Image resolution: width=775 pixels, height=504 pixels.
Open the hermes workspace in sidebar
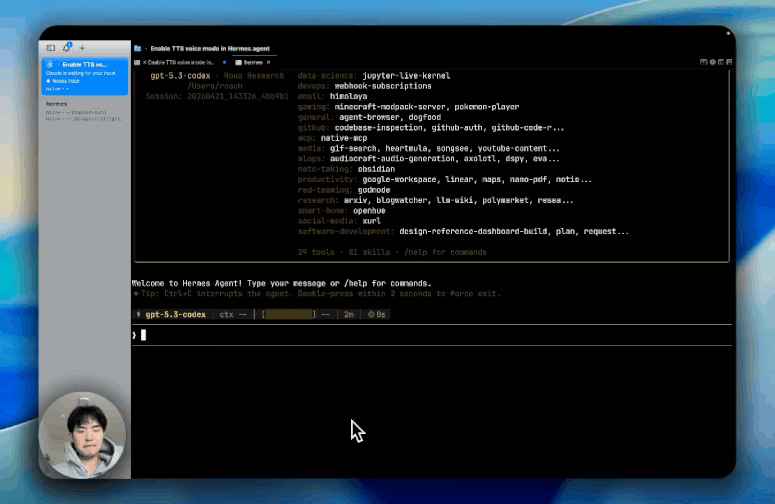(84, 111)
